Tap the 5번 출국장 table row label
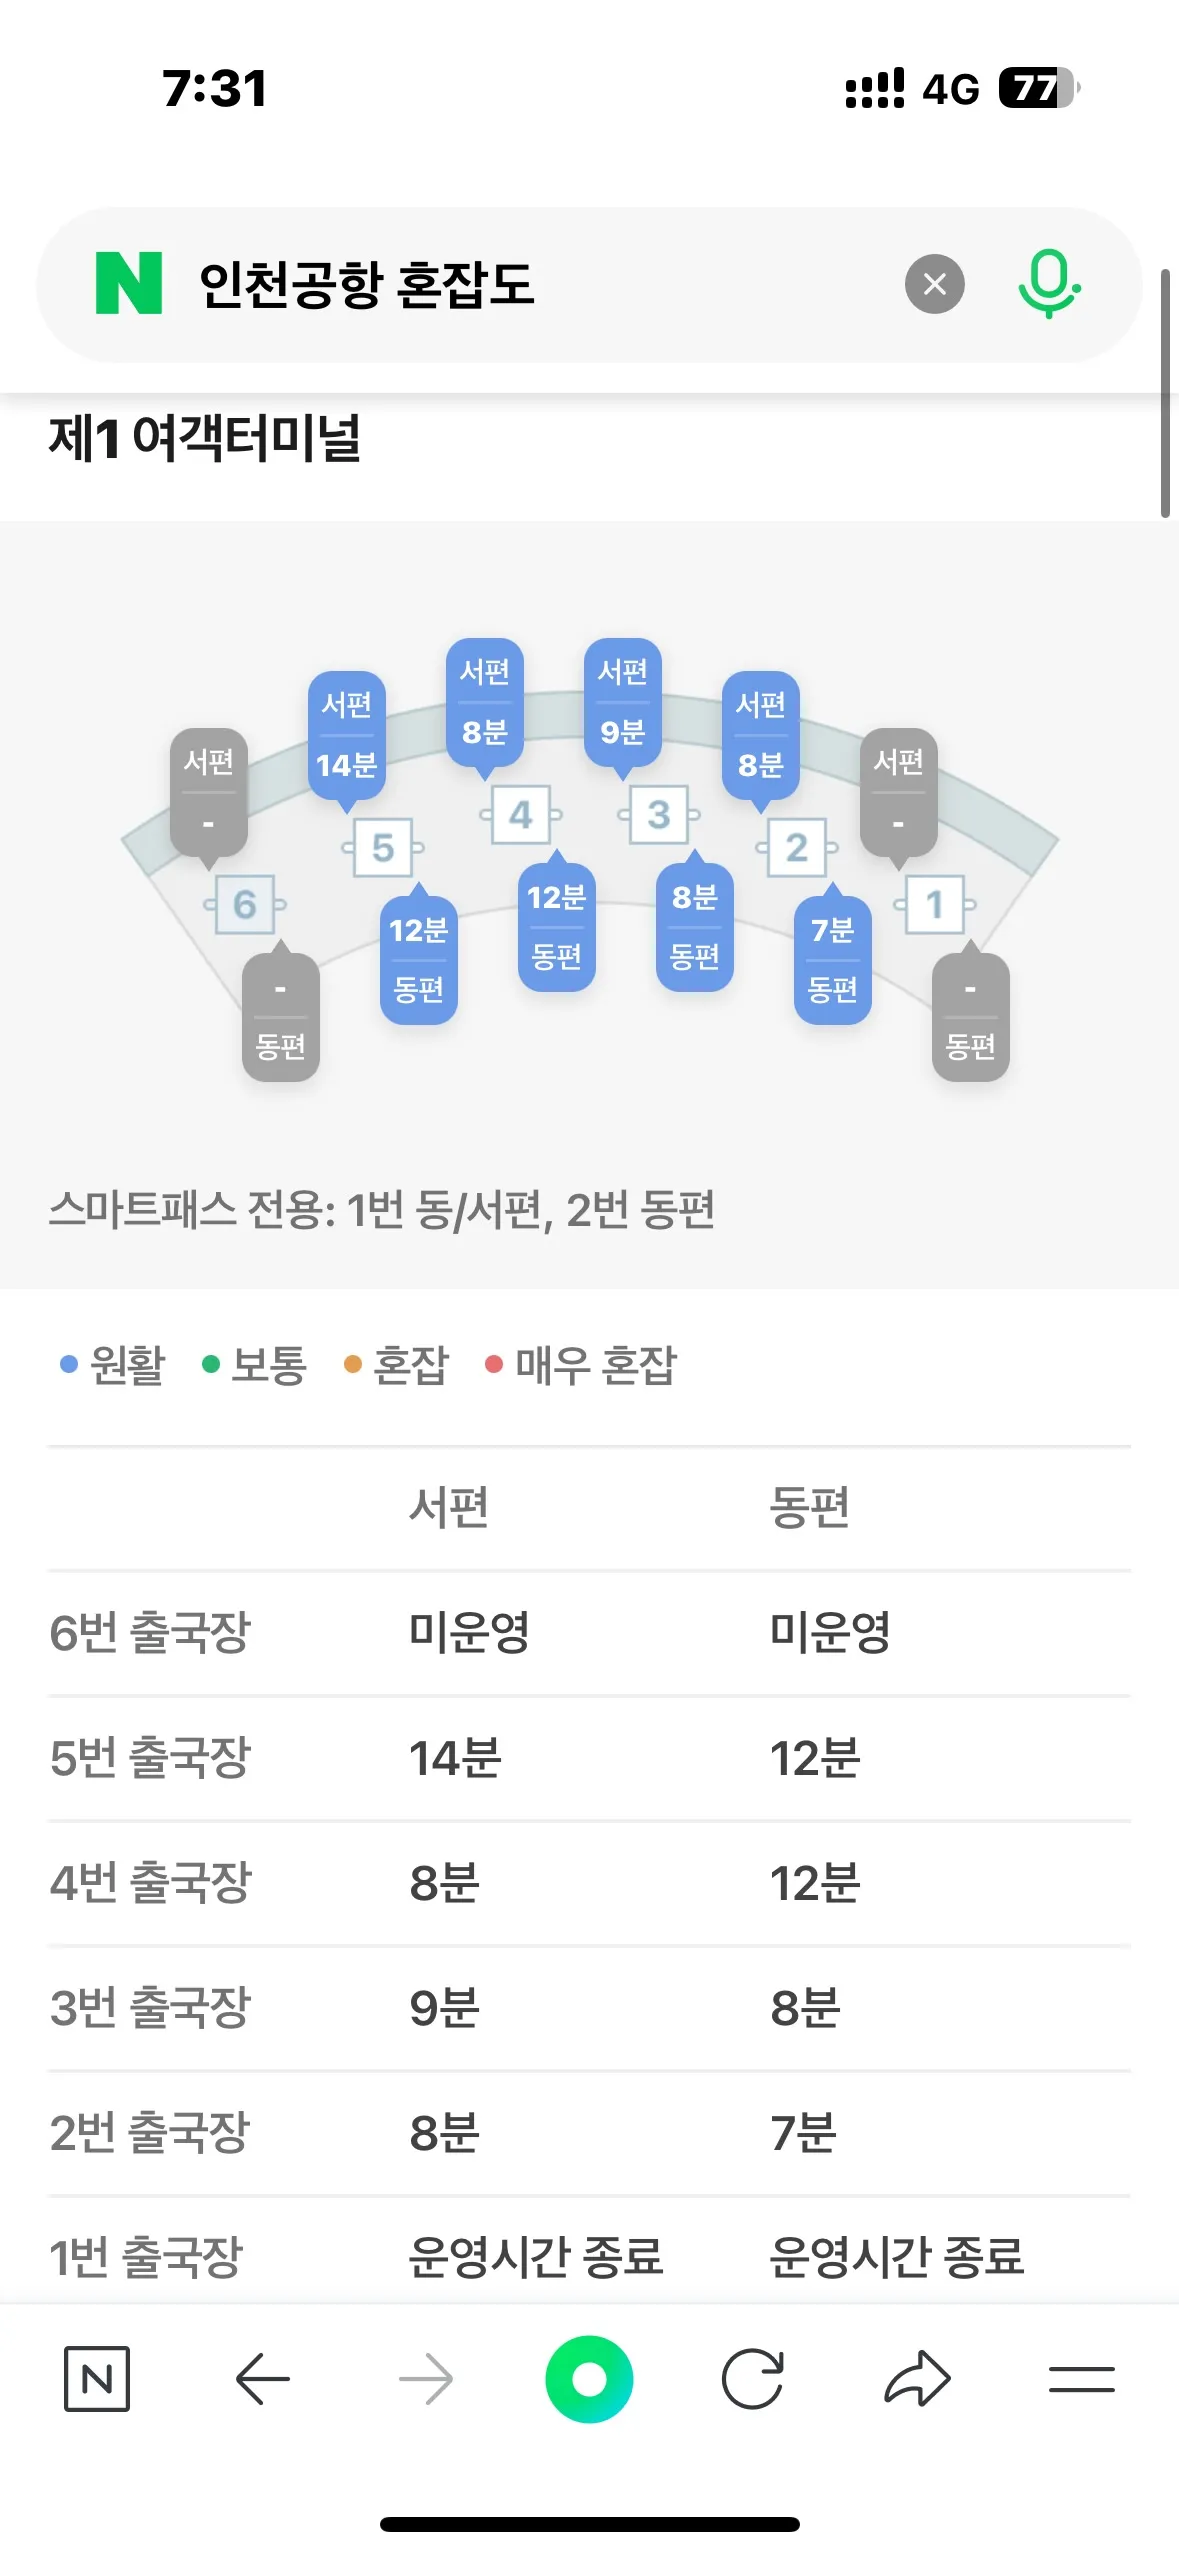 click(x=150, y=1758)
